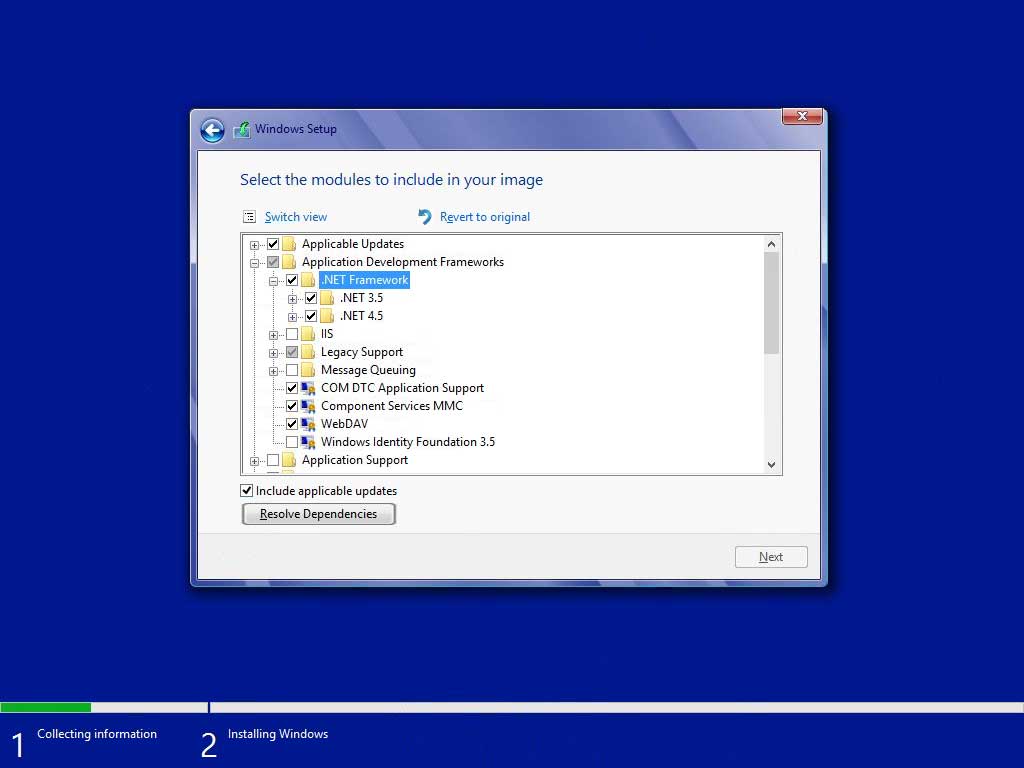Select the .NET 4.5 label

361,316
